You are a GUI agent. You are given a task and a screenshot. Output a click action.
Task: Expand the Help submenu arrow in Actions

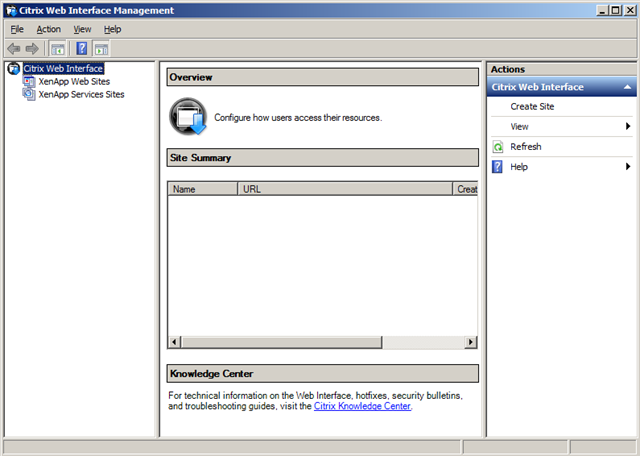pyautogui.click(x=628, y=167)
